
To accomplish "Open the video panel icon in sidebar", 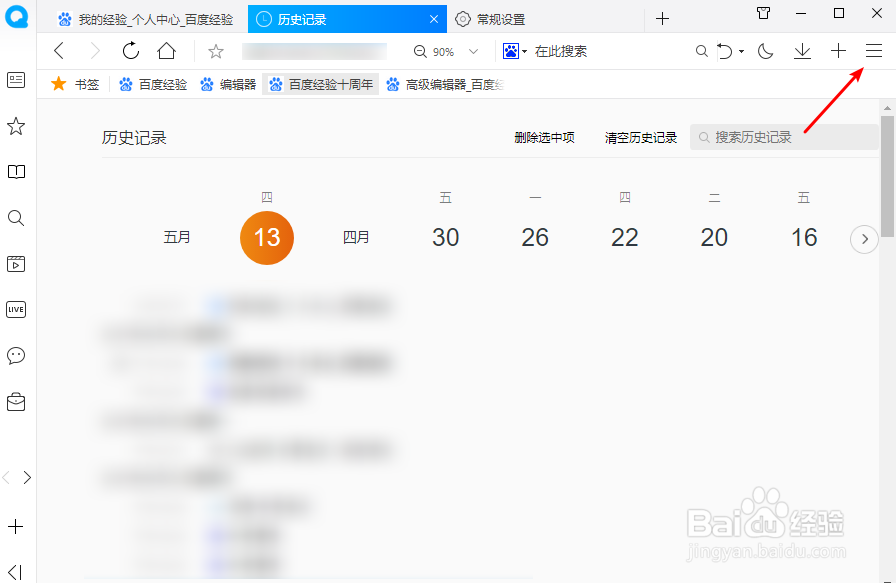I will [16, 264].
